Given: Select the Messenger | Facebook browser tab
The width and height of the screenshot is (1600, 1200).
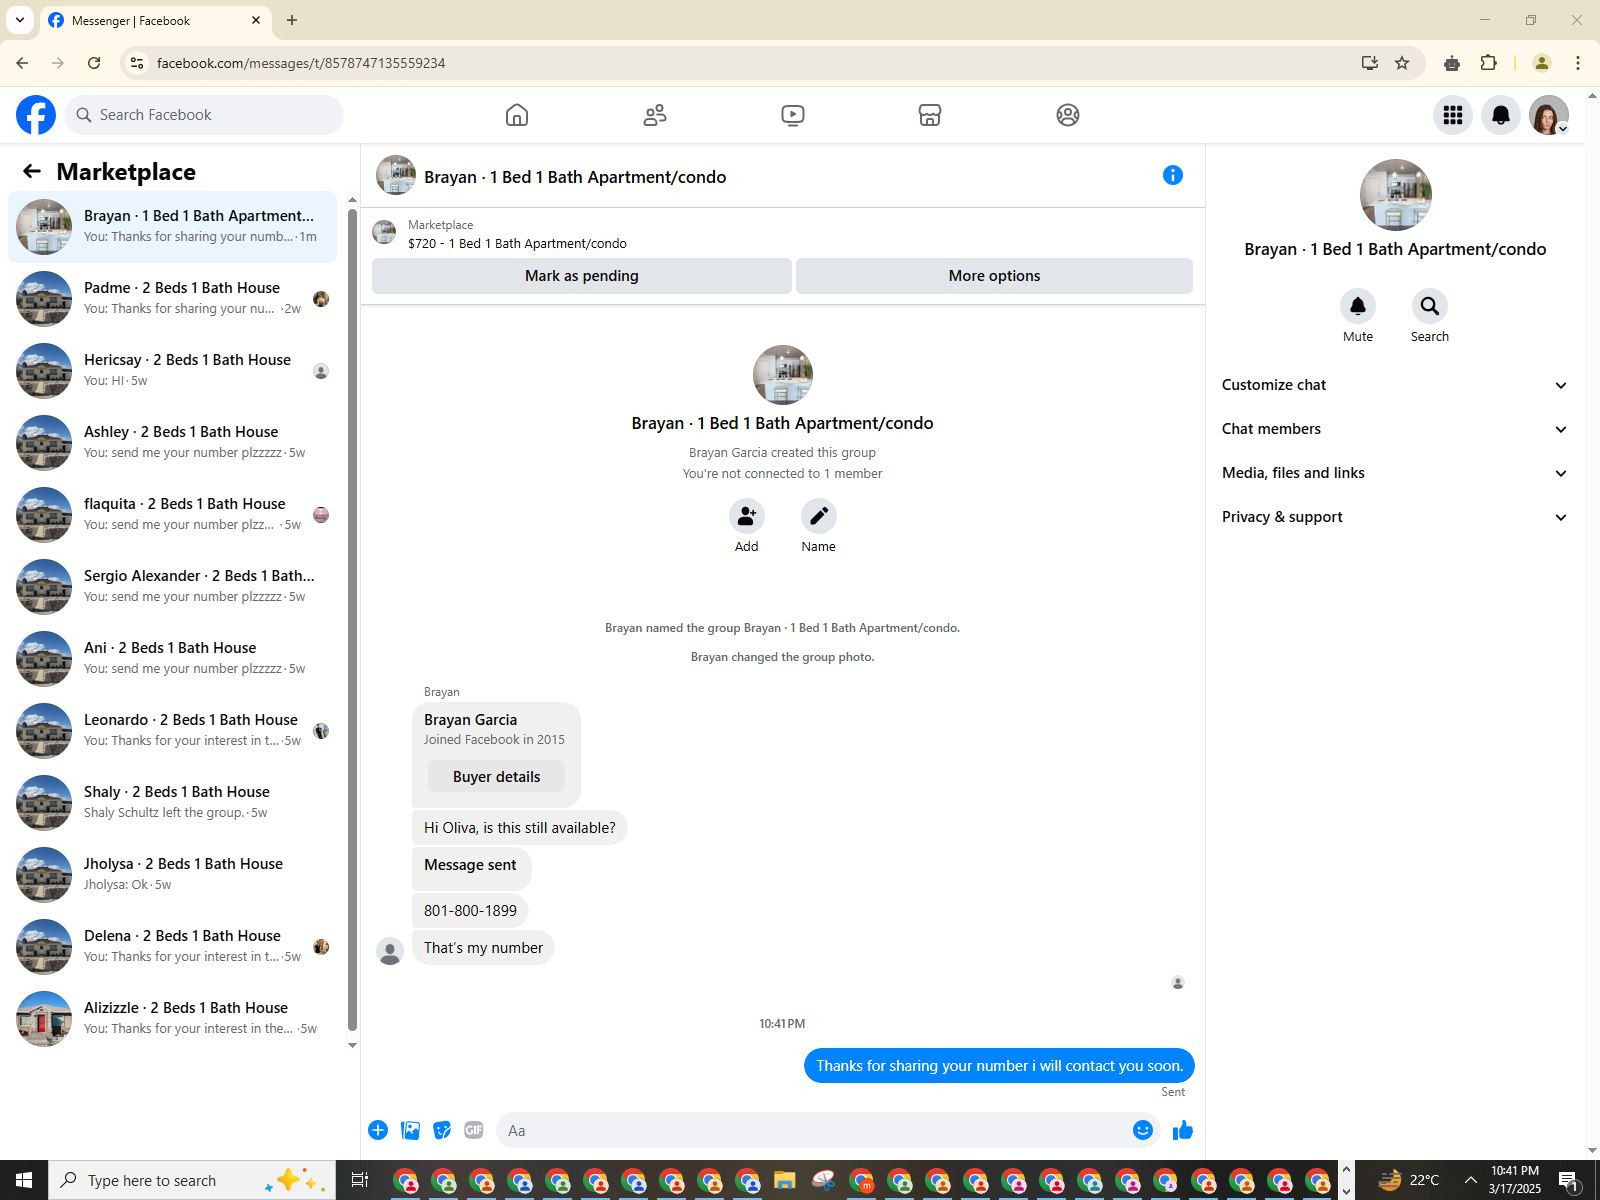Looking at the screenshot, I should (155, 21).
